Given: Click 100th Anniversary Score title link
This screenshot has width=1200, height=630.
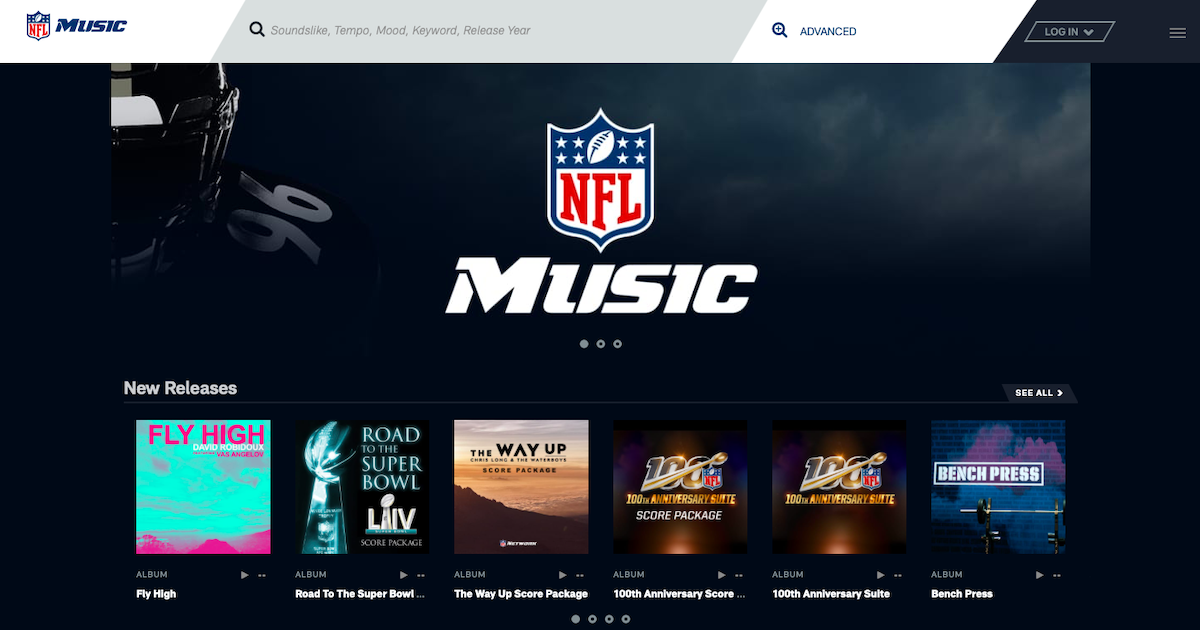Looking at the screenshot, I should pos(679,594).
